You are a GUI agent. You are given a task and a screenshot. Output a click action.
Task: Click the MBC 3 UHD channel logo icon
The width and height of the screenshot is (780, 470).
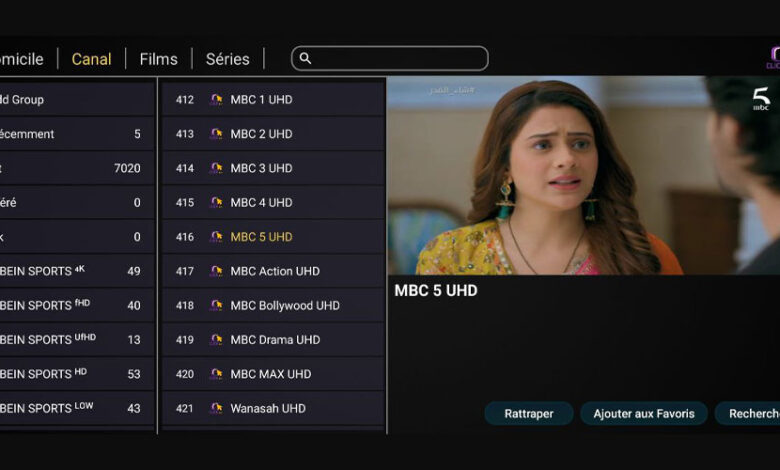tap(216, 168)
